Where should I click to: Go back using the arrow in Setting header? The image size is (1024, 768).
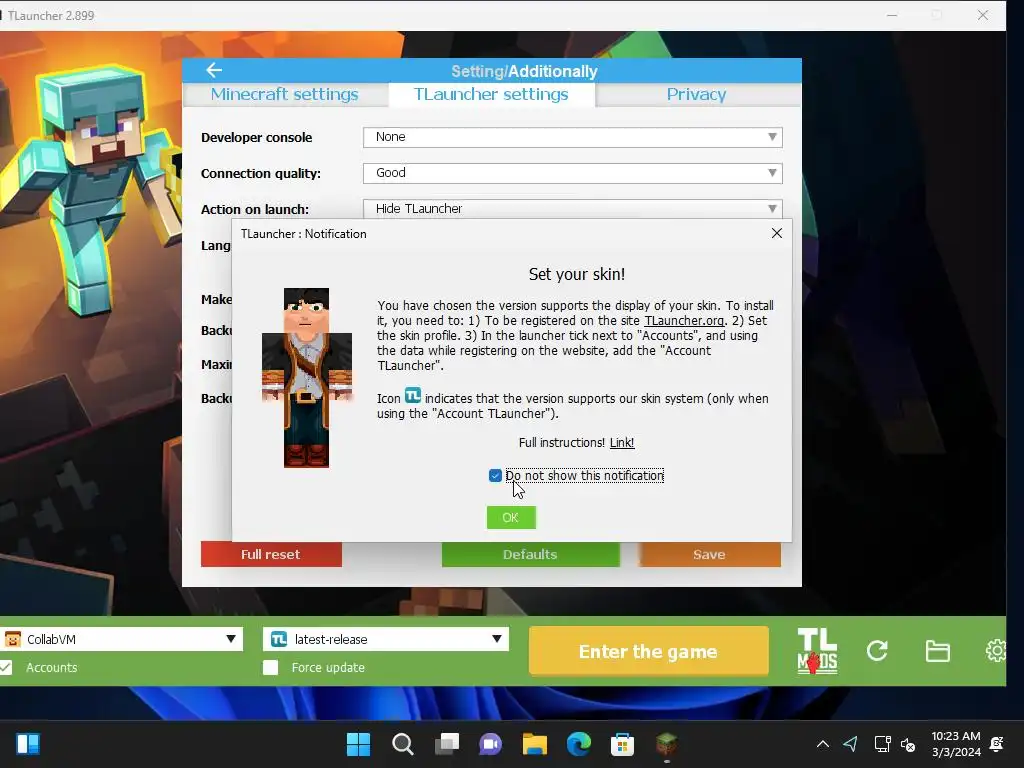click(214, 71)
